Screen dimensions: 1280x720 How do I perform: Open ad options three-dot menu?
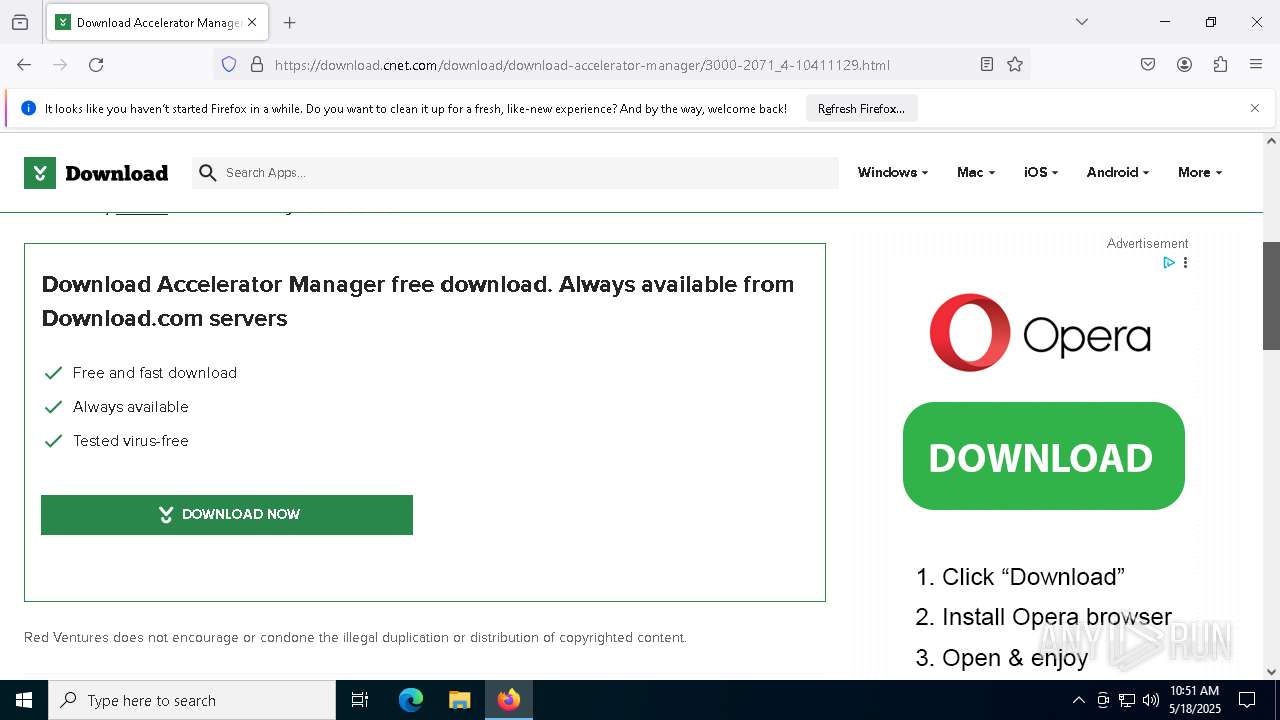(x=1186, y=263)
